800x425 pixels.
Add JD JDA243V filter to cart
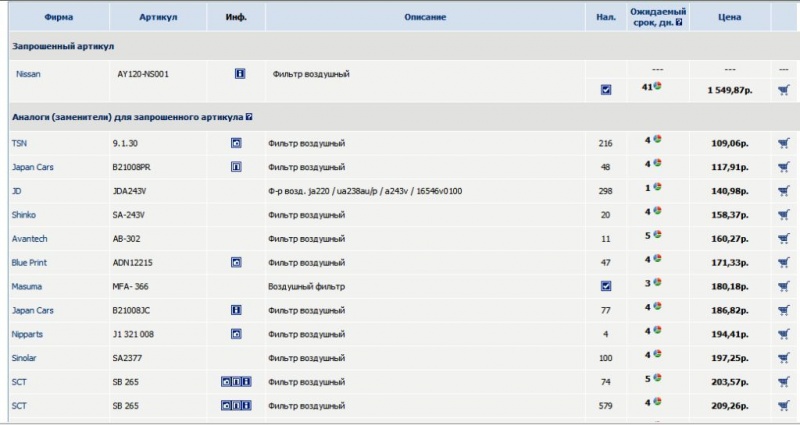coord(783,191)
